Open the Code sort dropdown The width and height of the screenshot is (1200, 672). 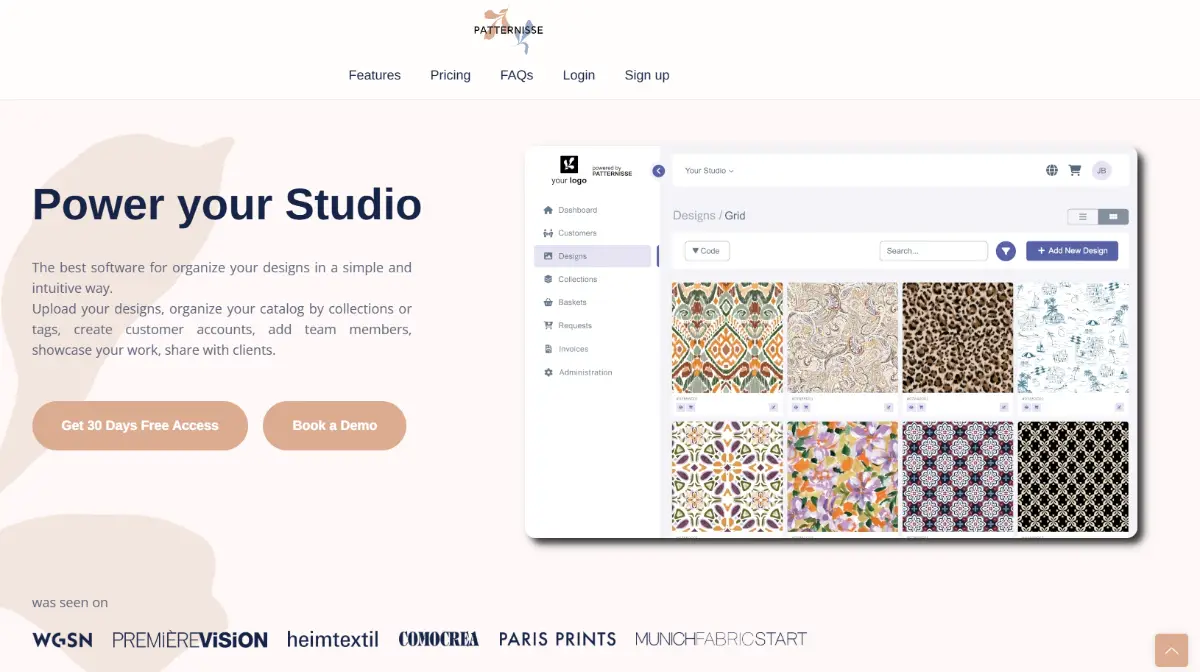click(x=706, y=251)
